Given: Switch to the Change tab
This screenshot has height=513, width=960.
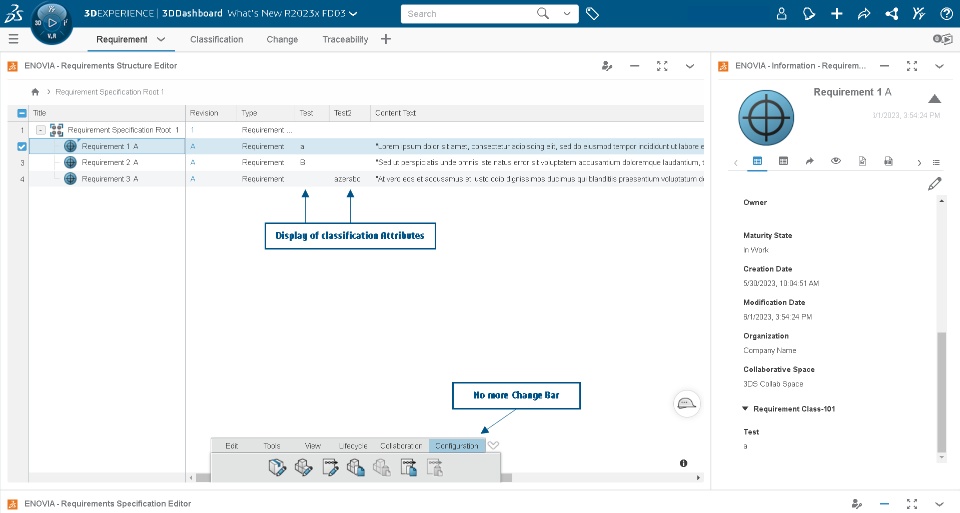Looking at the screenshot, I should pyautogui.click(x=282, y=39).
